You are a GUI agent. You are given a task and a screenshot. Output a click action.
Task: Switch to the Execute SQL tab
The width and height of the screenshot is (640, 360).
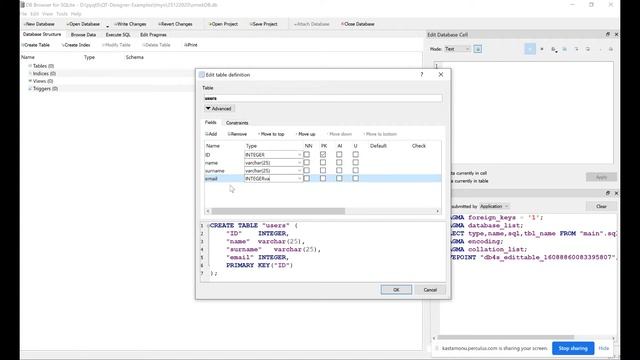[118, 35]
